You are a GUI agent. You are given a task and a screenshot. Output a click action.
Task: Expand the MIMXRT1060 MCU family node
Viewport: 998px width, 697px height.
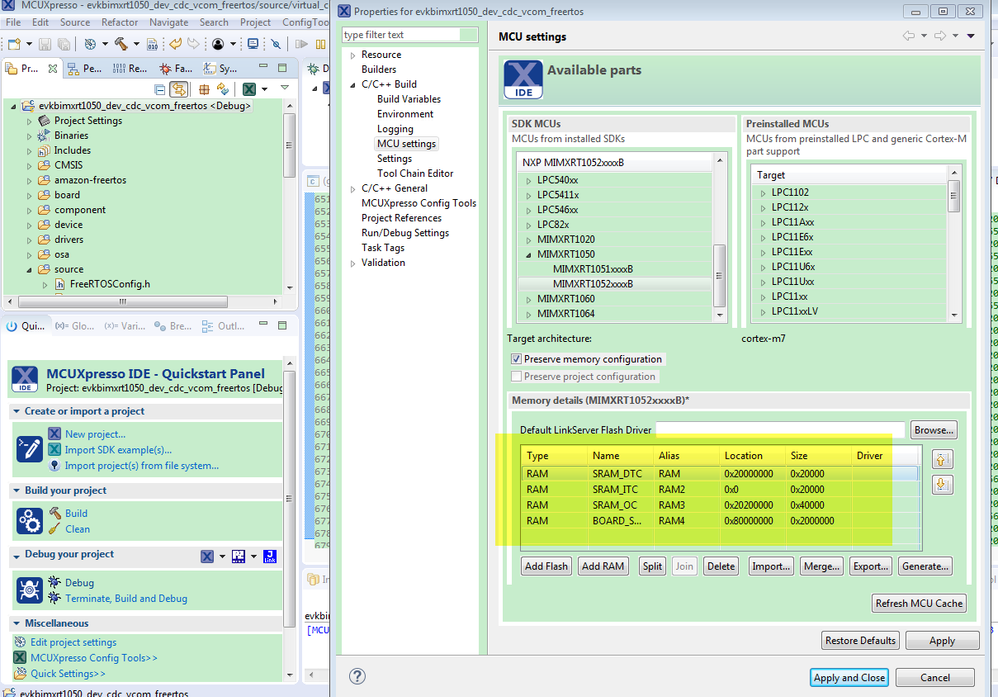[x=528, y=299]
